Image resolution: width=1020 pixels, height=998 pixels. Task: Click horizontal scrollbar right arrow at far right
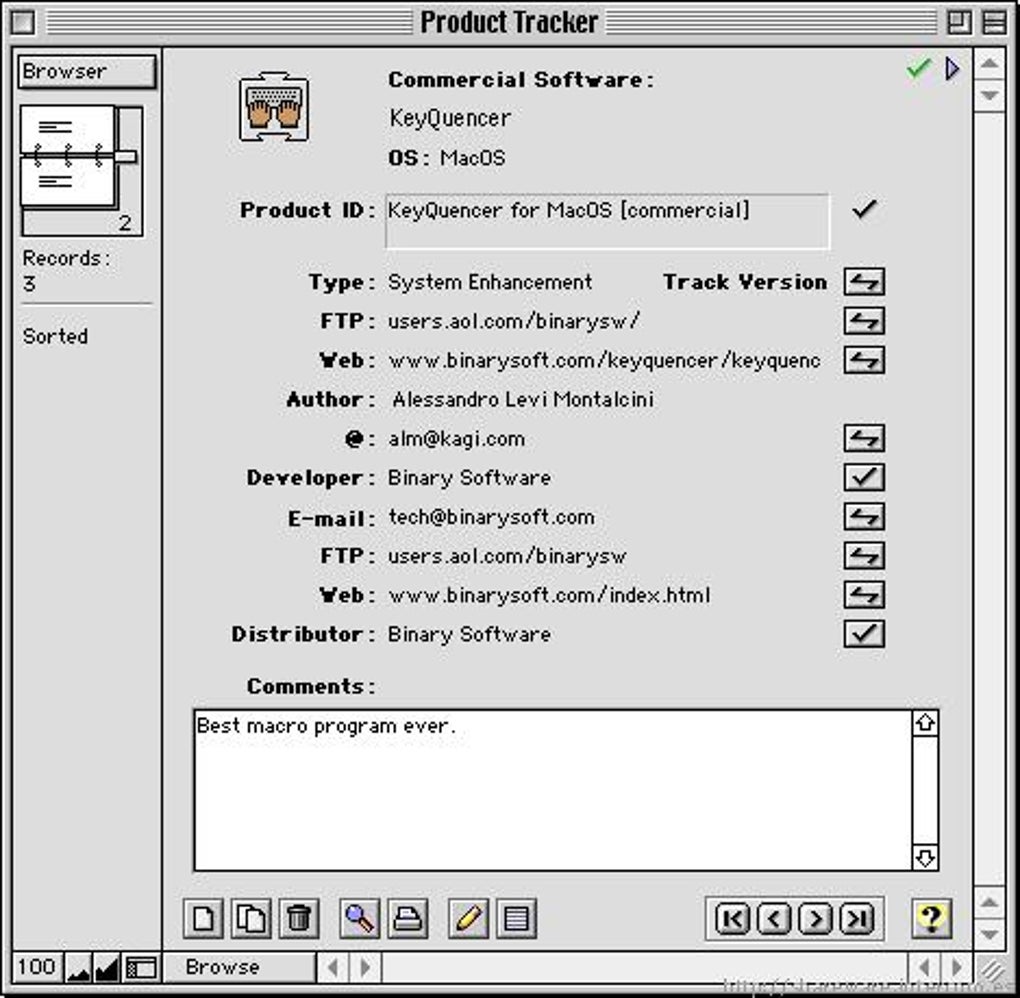click(x=957, y=967)
